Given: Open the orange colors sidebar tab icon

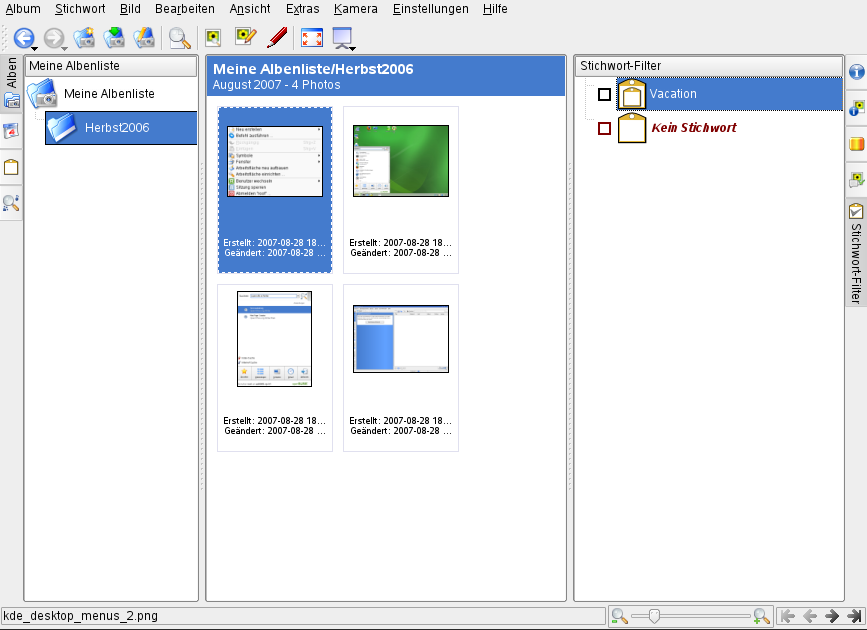Looking at the screenshot, I should (x=856, y=143).
